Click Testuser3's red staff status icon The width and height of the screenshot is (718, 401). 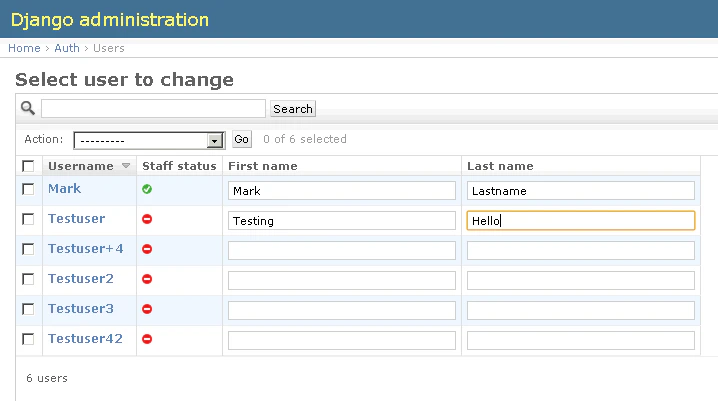[147, 309]
